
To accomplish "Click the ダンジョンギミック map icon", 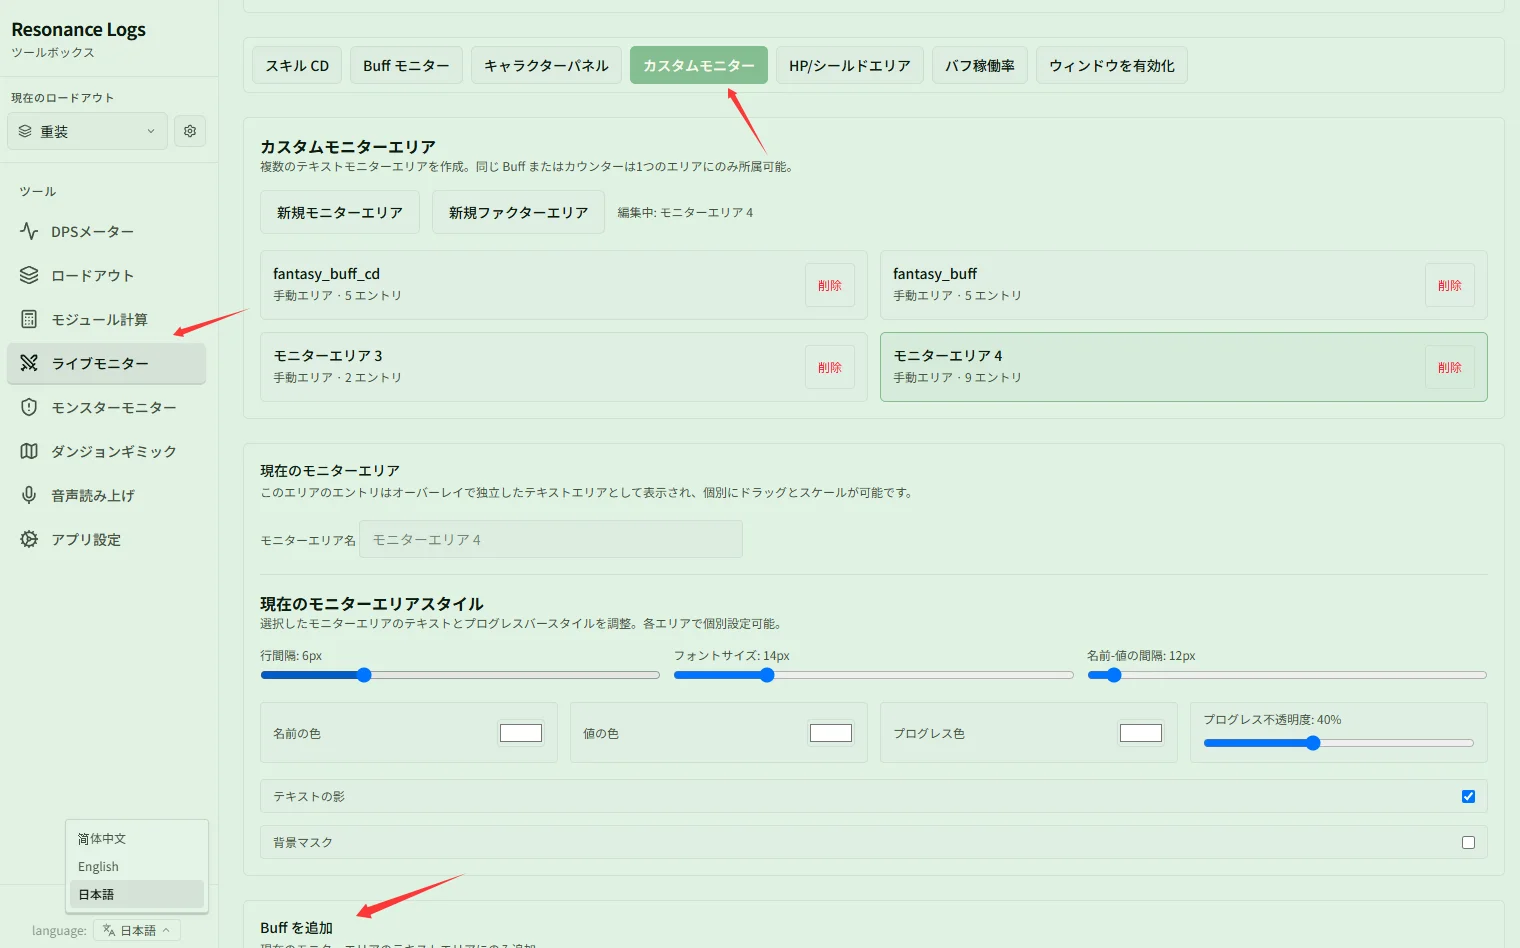I will coord(29,451).
